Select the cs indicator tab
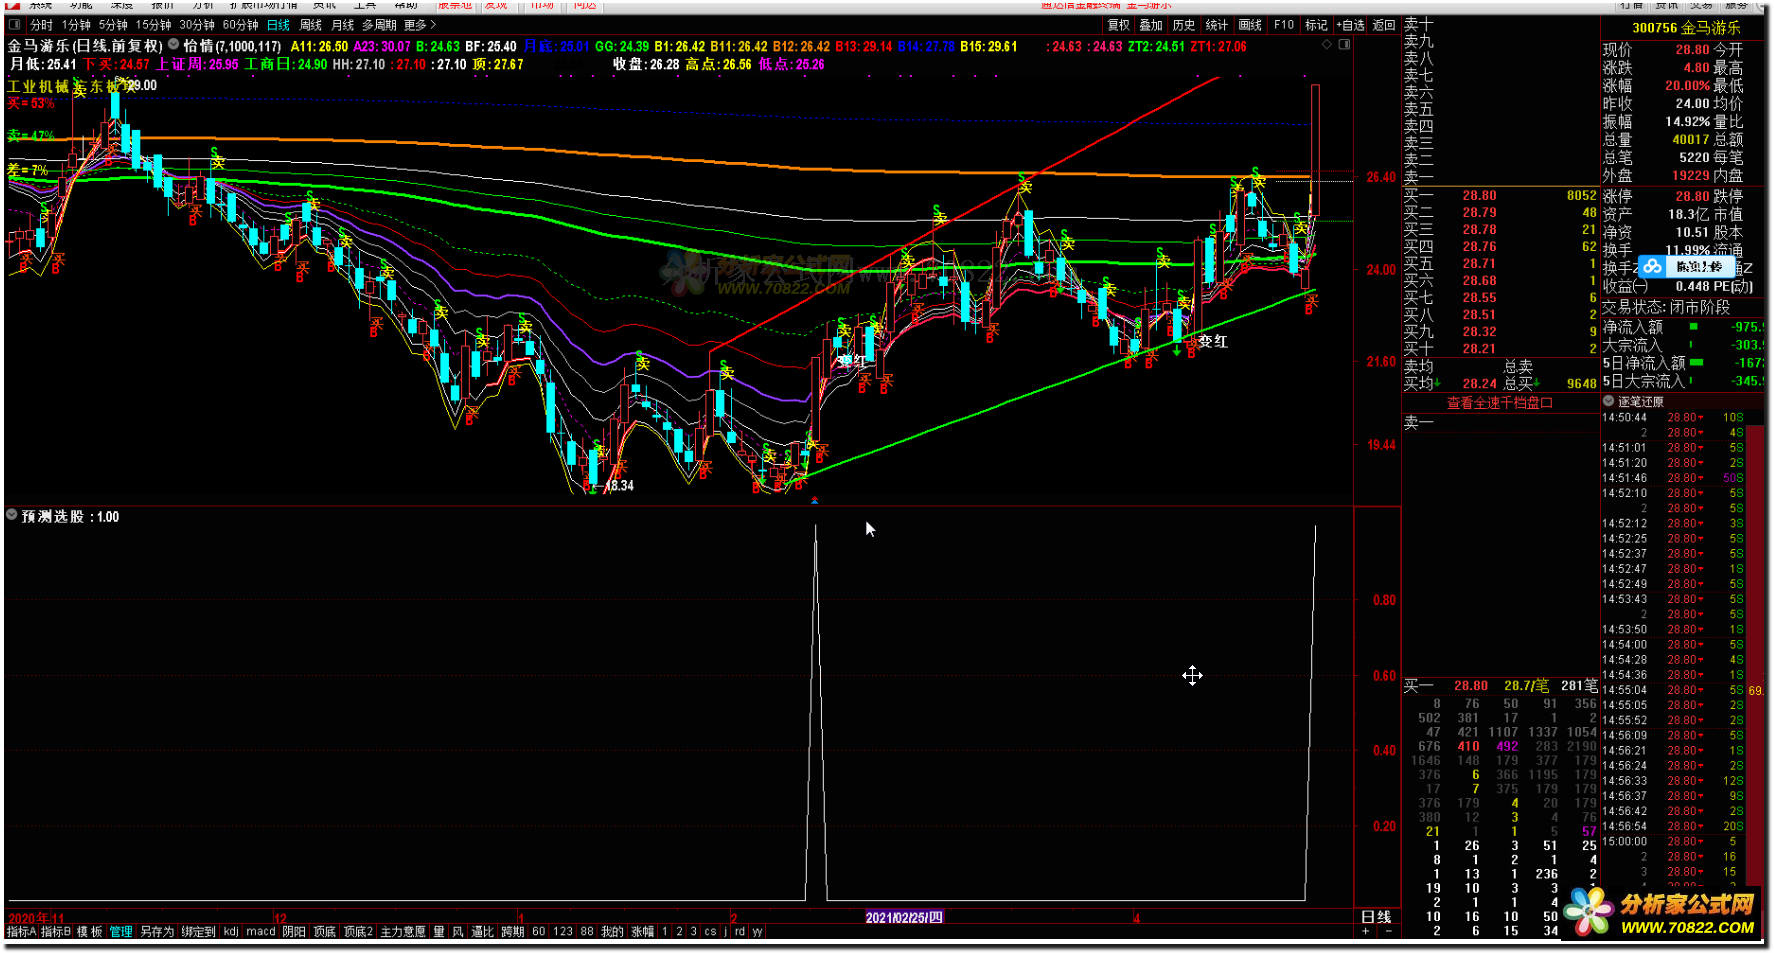1774x953 pixels. coord(710,931)
